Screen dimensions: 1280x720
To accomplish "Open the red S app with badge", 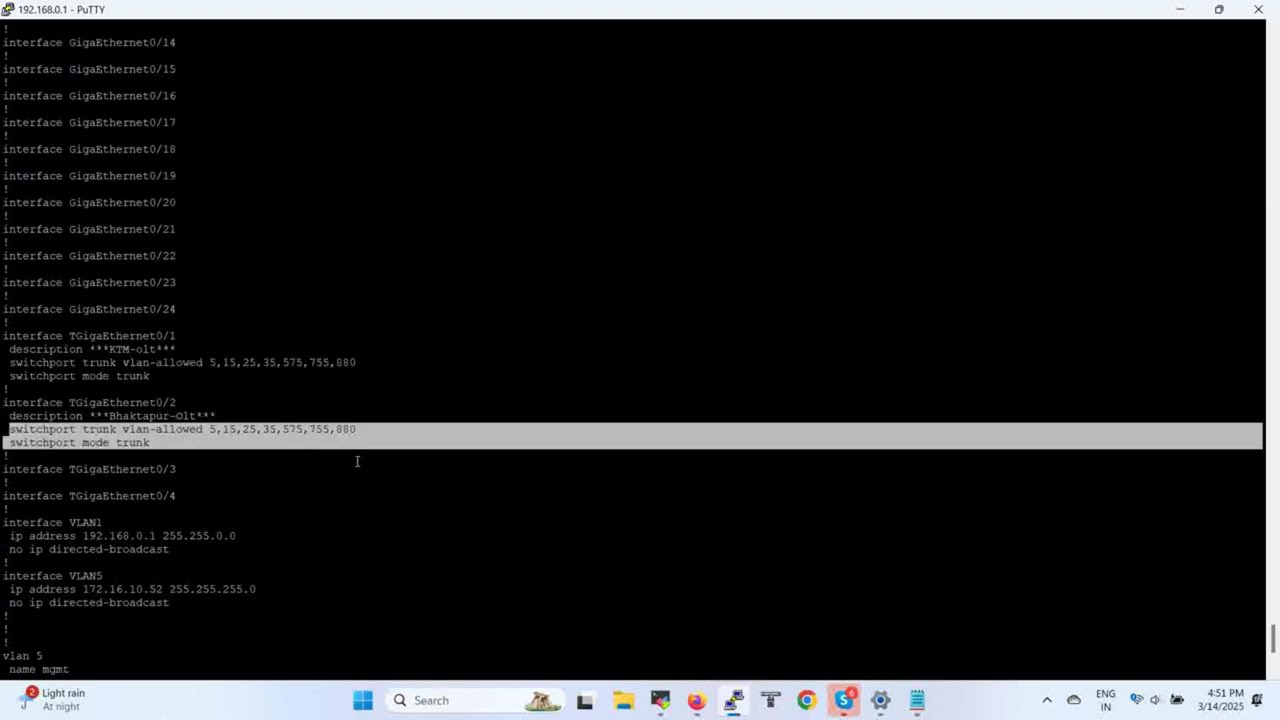I will pyautogui.click(x=845, y=700).
